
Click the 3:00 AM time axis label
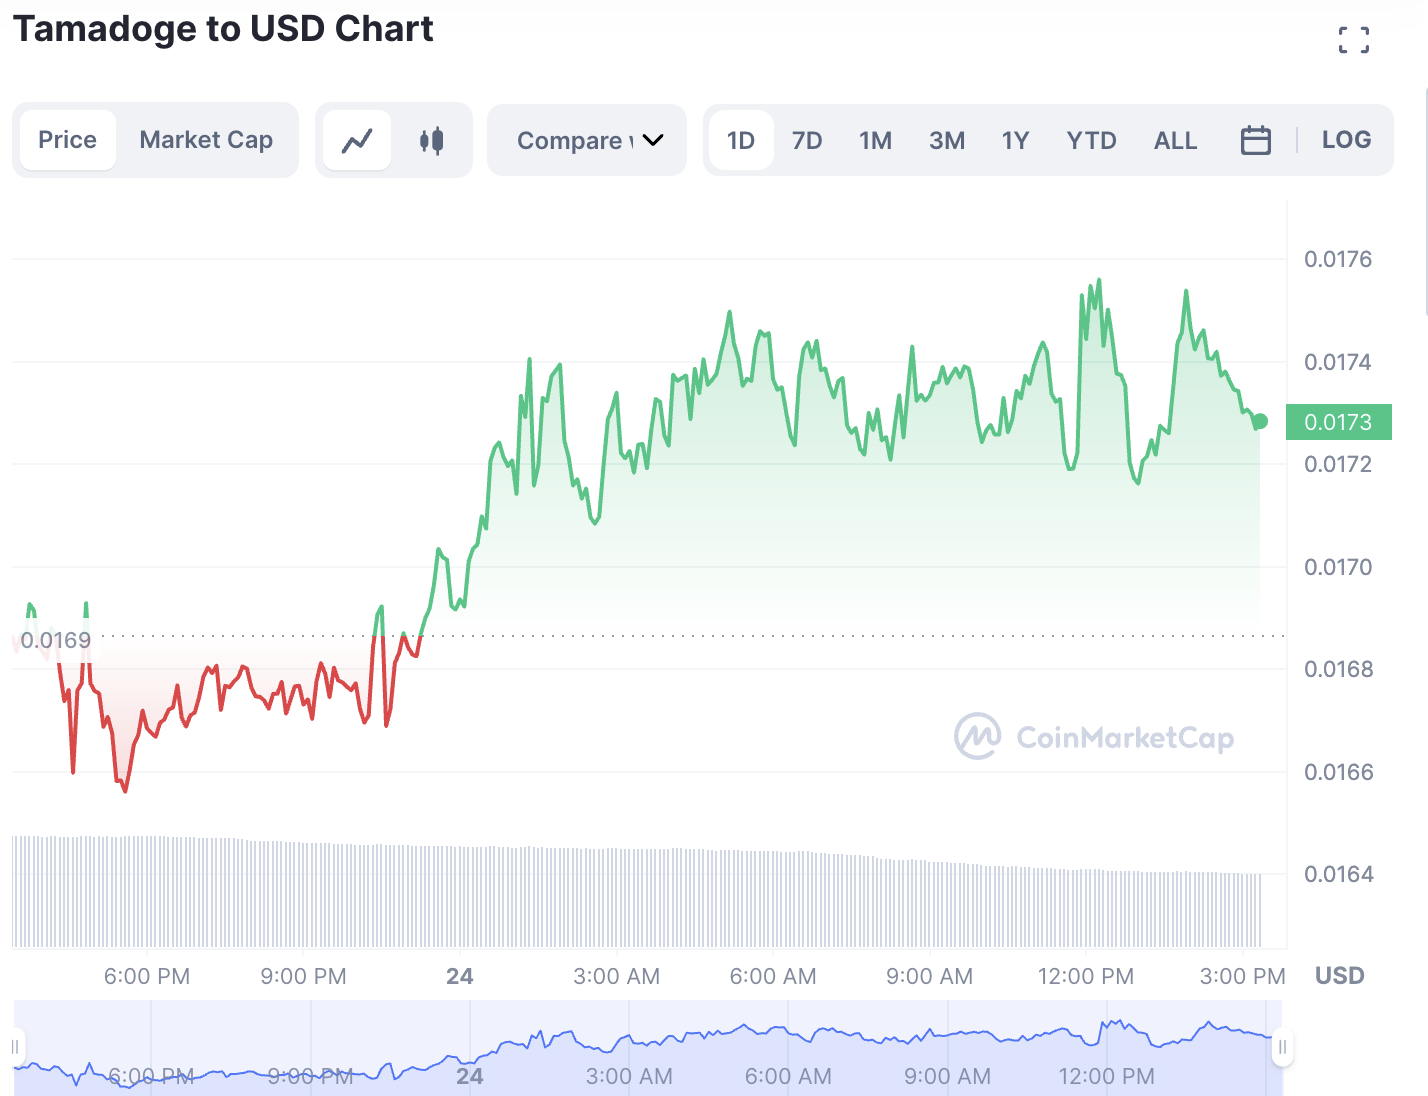(x=616, y=976)
